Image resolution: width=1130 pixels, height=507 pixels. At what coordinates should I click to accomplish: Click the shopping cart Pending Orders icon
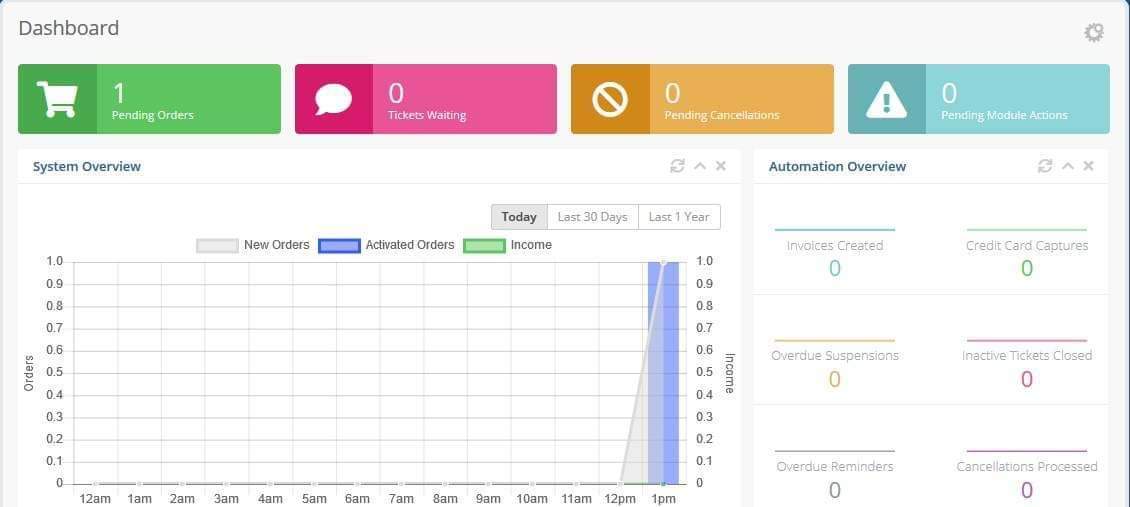(57, 99)
